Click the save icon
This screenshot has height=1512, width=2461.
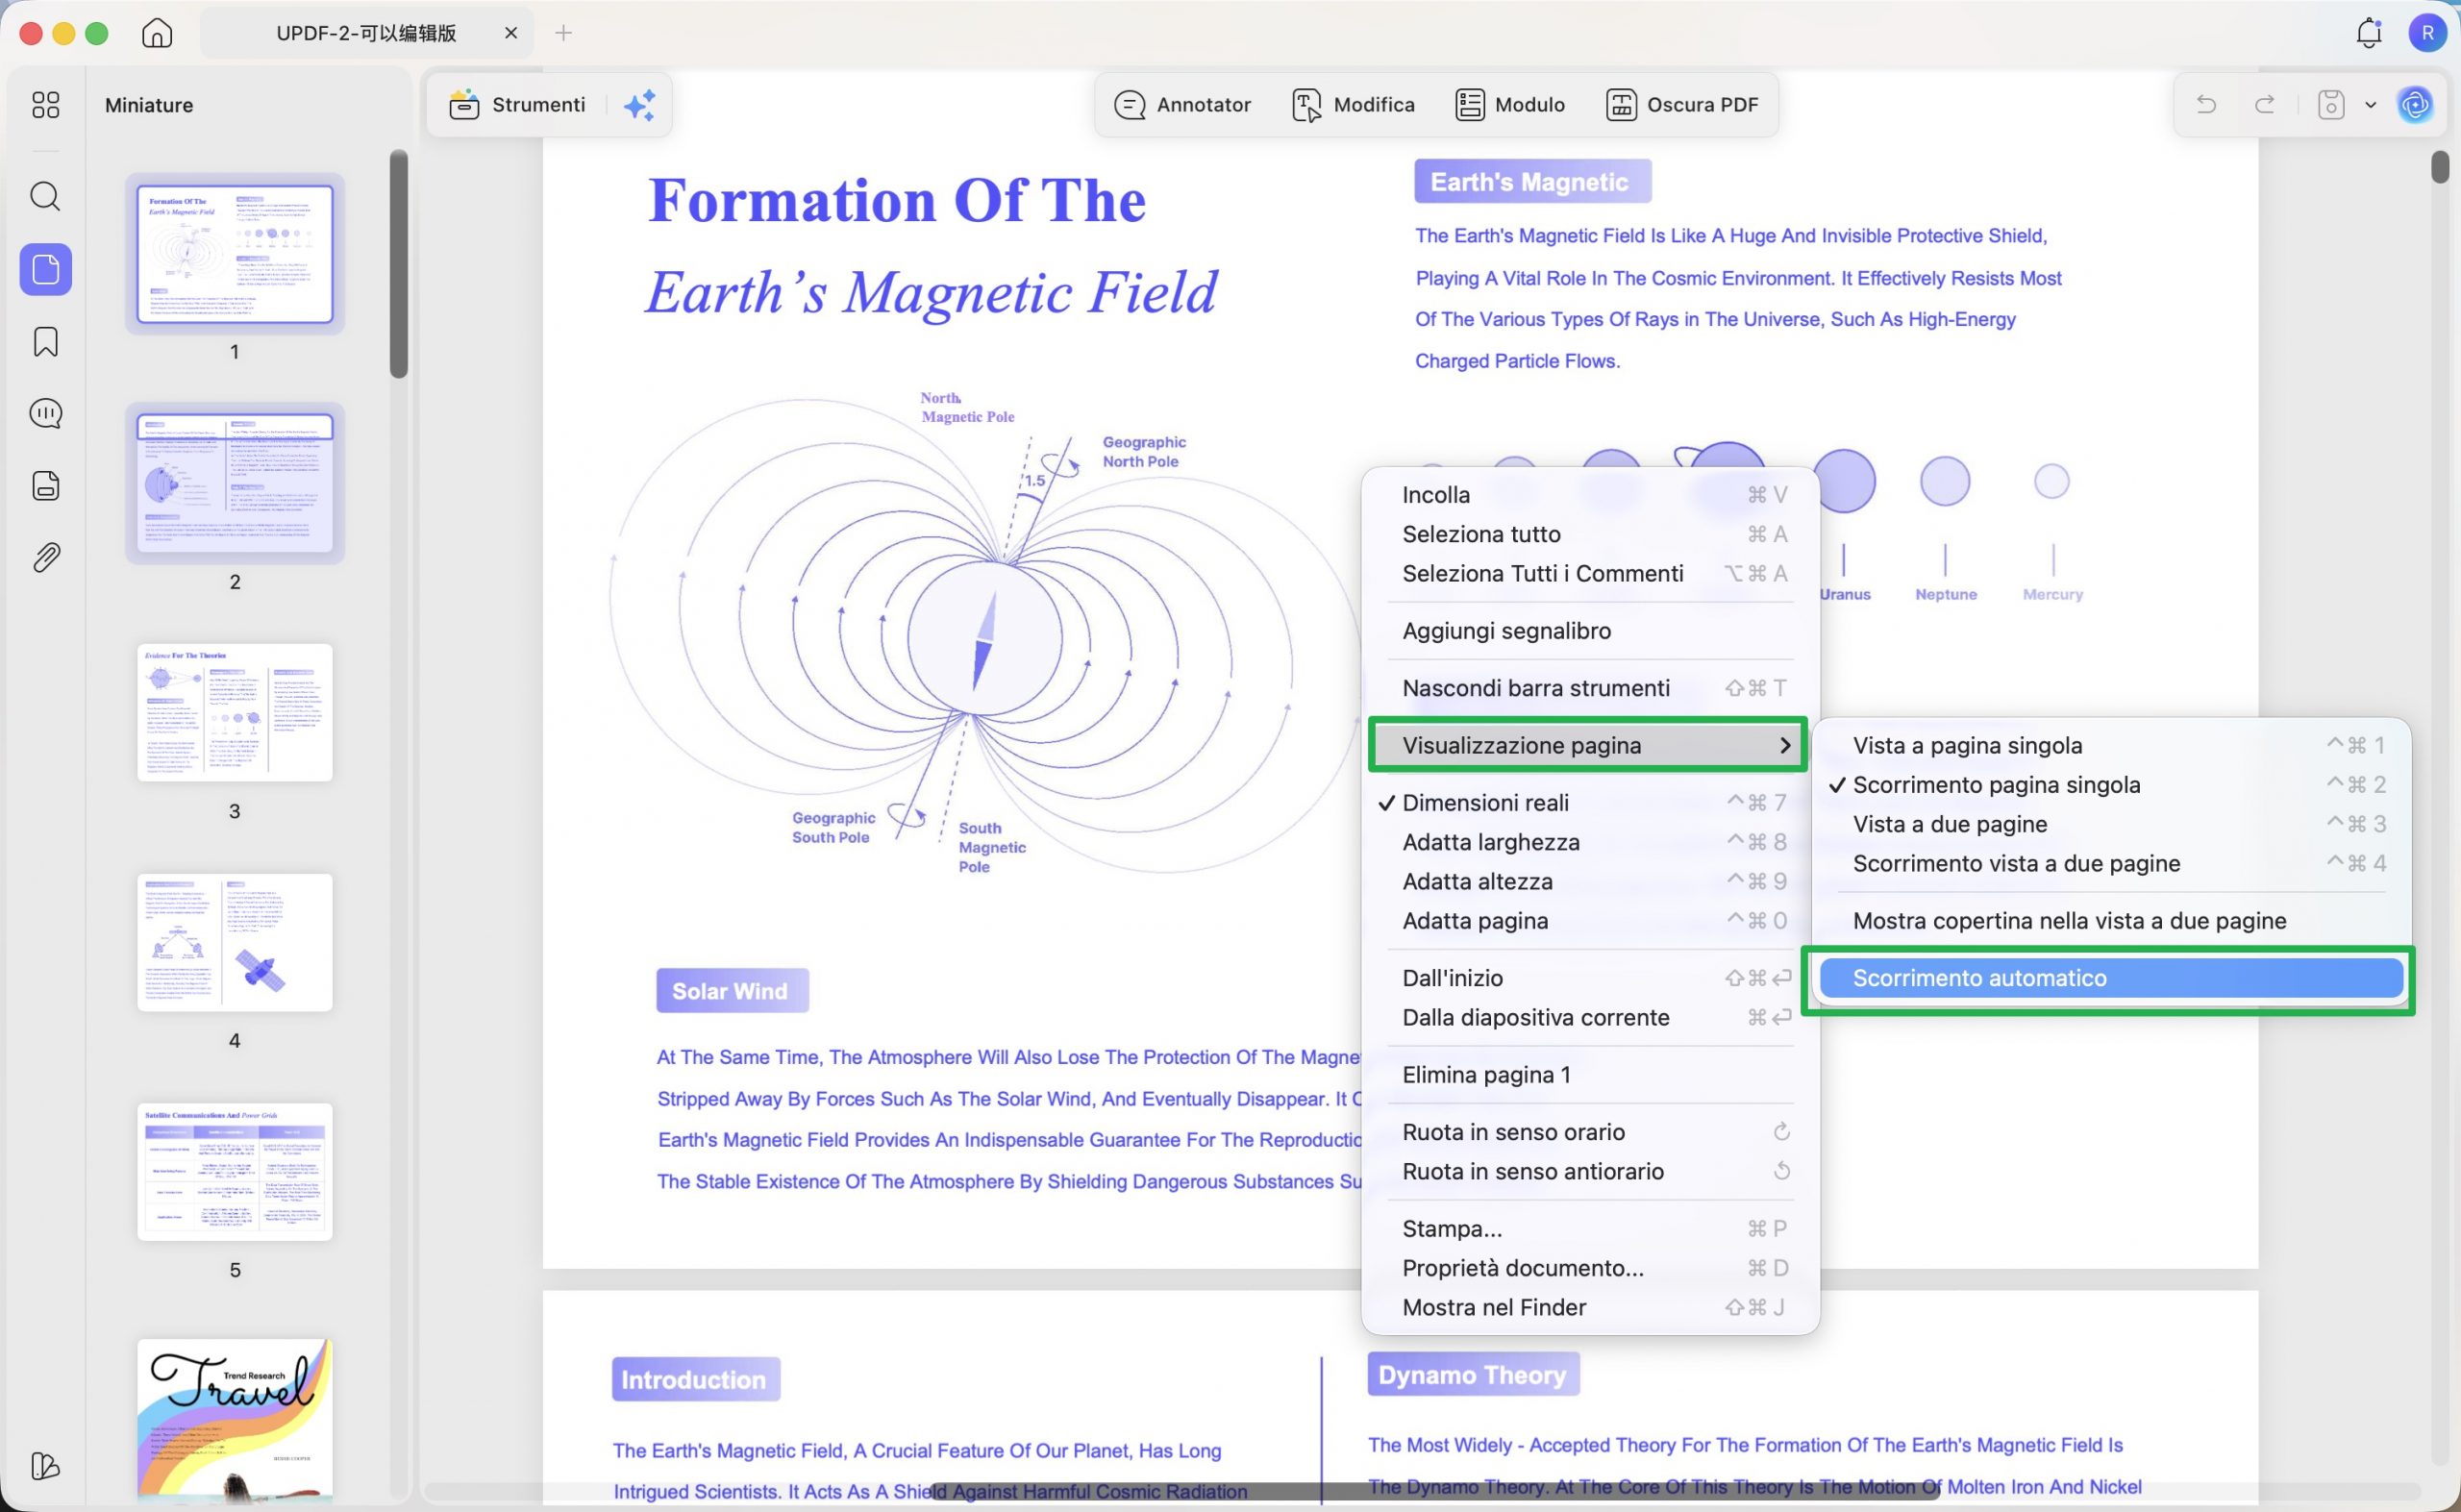pyautogui.click(x=2331, y=105)
